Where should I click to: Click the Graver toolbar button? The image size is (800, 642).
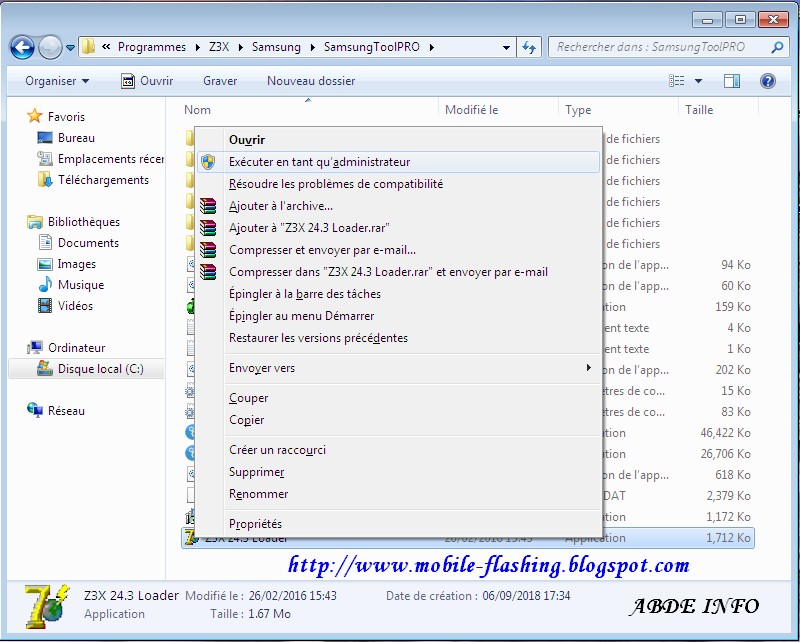tap(220, 81)
